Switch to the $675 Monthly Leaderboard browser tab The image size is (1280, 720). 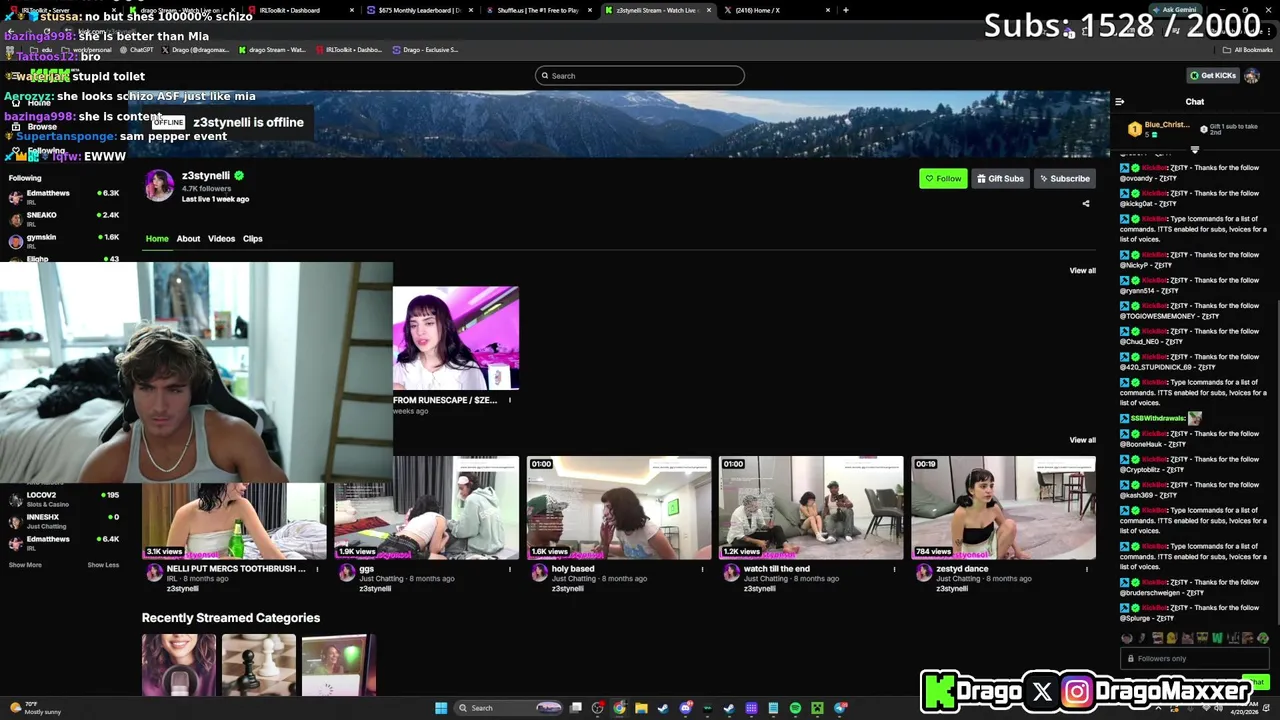point(419,10)
